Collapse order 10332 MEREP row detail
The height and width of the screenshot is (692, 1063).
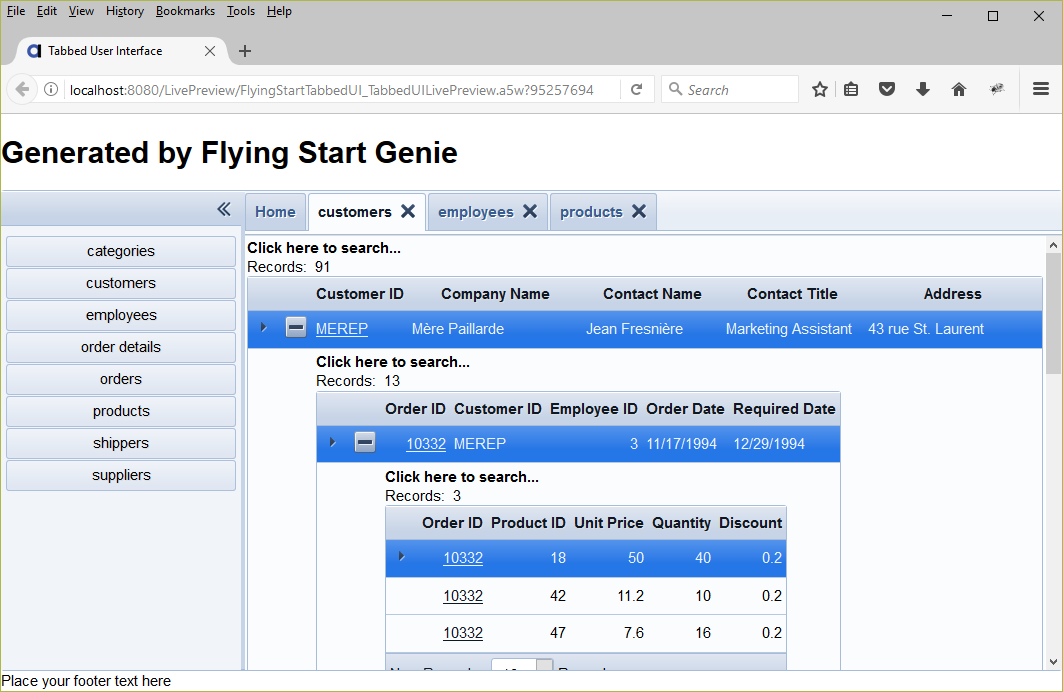[365, 443]
